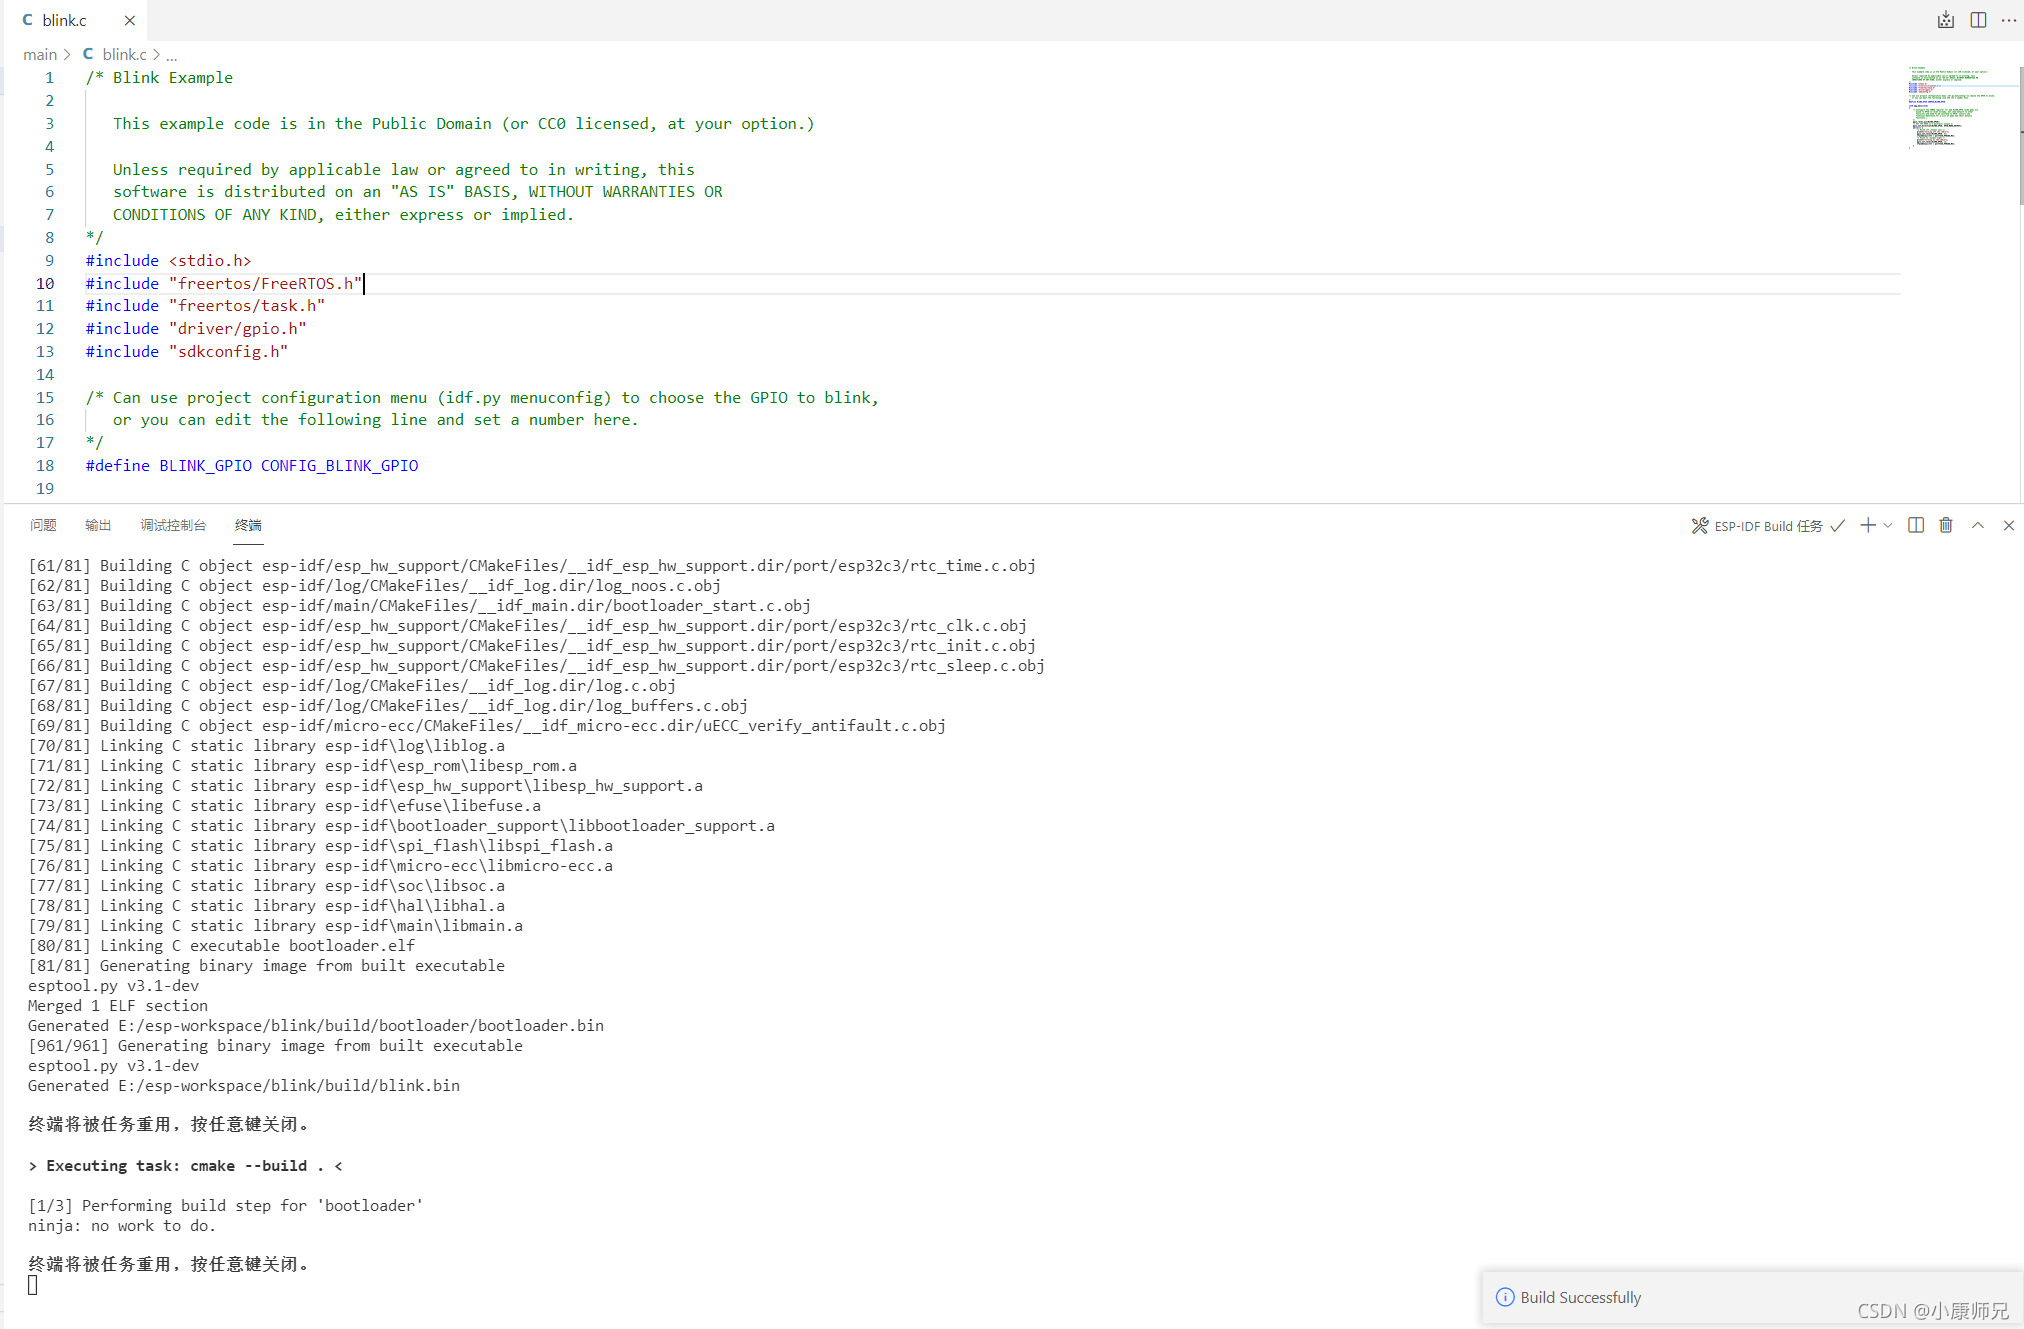Expand the breadcrumb 'main' path item
Screen dimensions: 2024x1329
(42, 55)
